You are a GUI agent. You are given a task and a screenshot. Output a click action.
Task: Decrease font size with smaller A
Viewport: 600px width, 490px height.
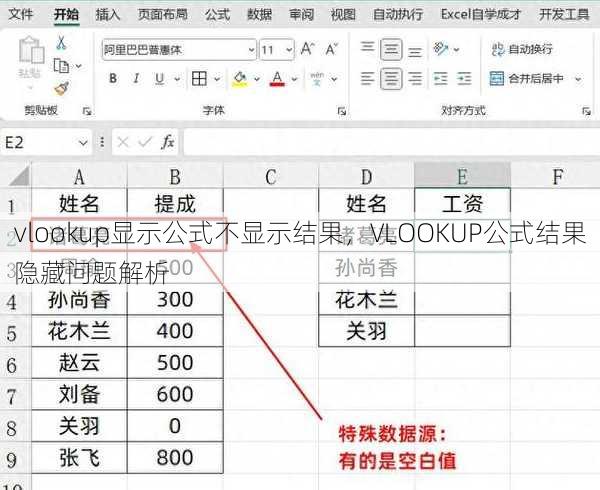click(331, 49)
